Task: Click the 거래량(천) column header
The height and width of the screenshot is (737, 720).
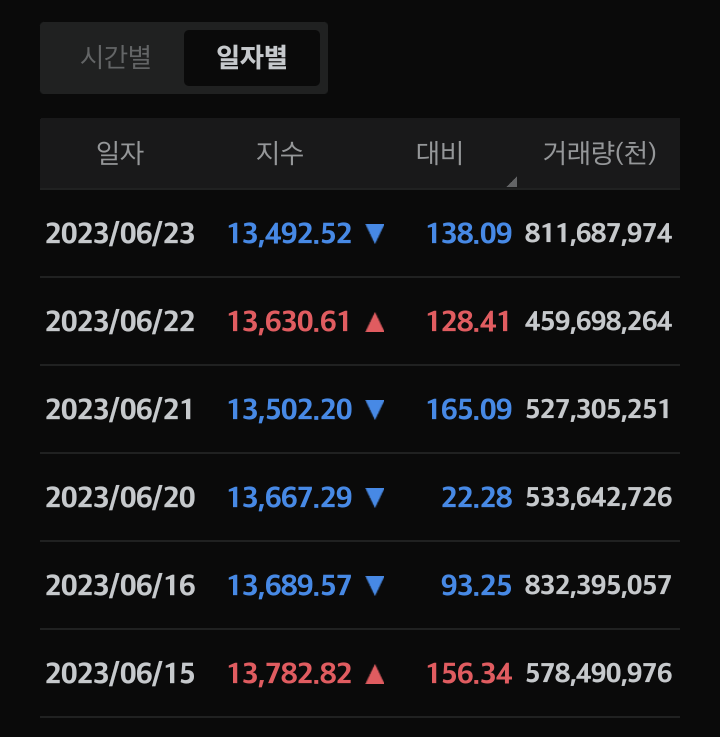Action: 600,153
